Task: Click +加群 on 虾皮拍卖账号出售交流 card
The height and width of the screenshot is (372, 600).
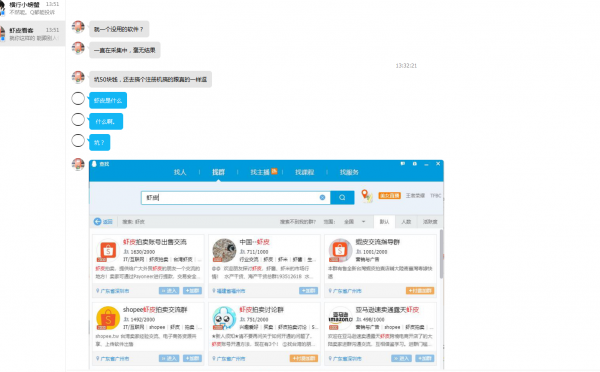Action: (x=192, y=290)
